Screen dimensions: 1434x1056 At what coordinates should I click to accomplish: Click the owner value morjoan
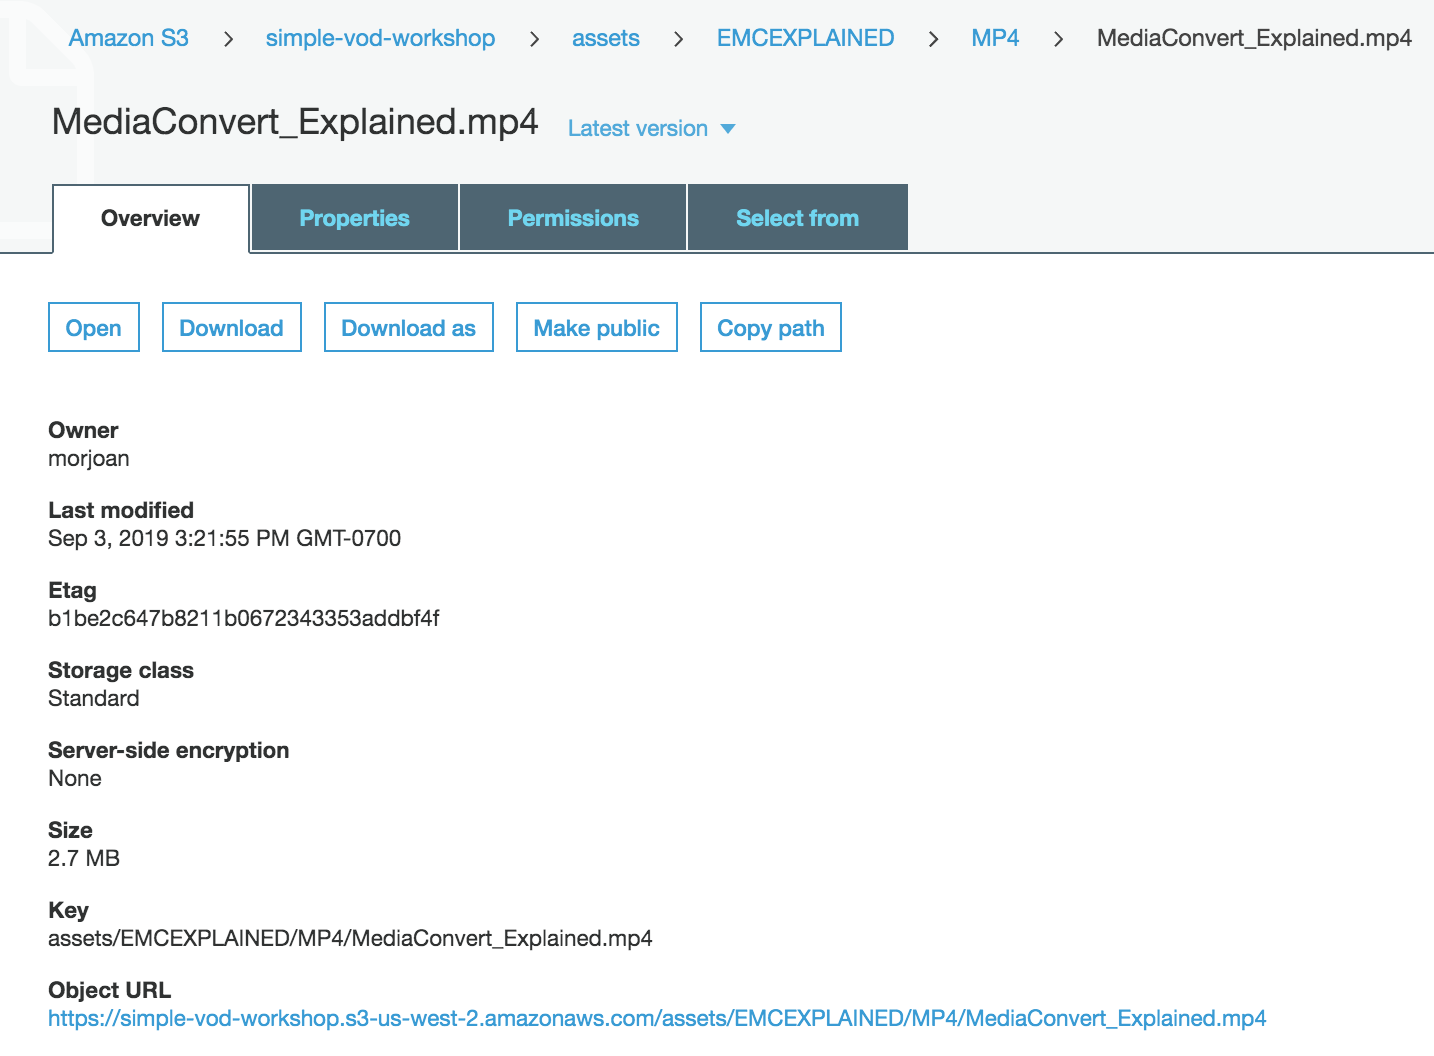click(89, 459)
